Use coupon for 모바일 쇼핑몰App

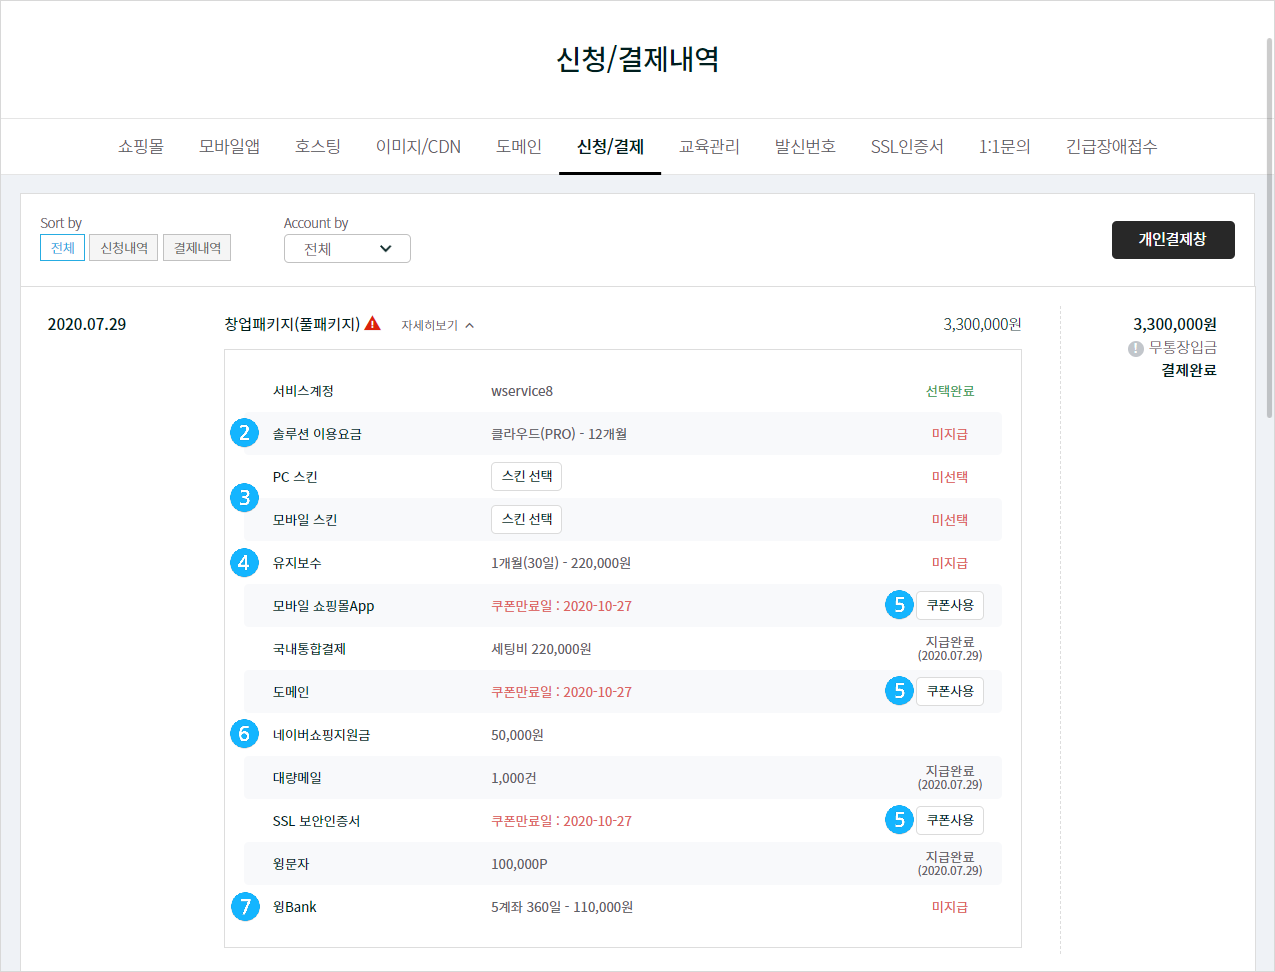click(x=950, y=606)
